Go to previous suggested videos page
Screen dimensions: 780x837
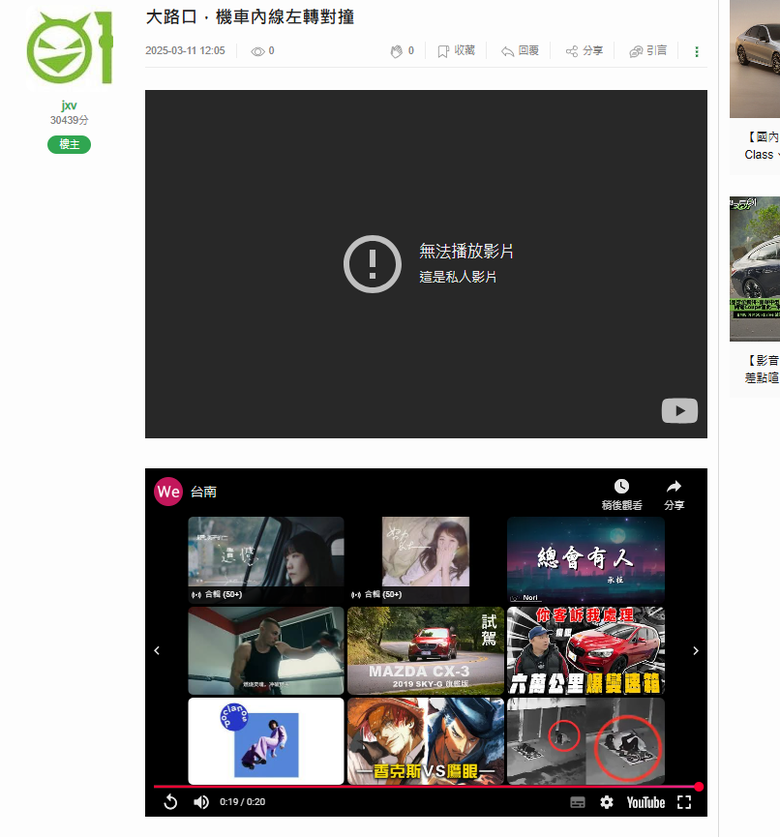(157, 651)
